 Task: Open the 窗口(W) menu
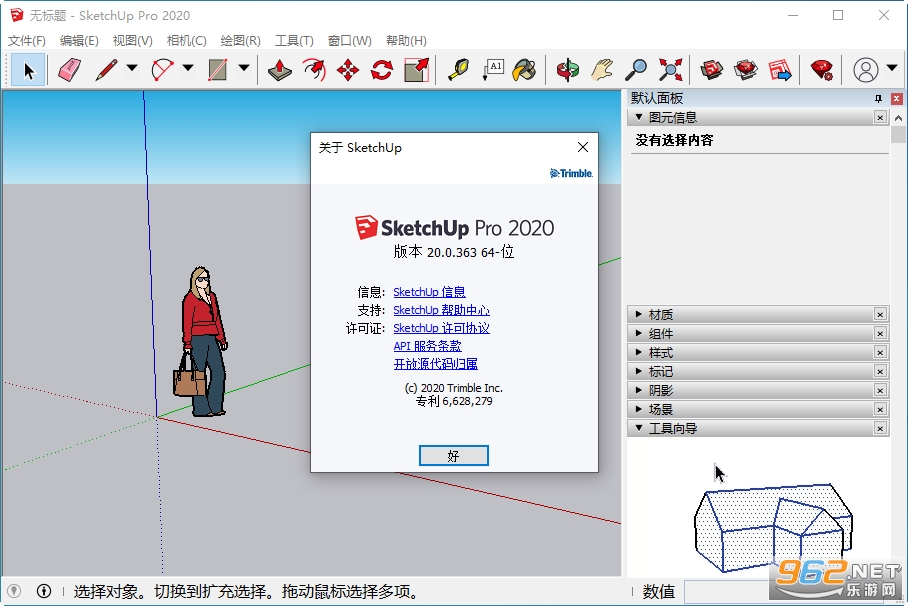tap(350, 41)
